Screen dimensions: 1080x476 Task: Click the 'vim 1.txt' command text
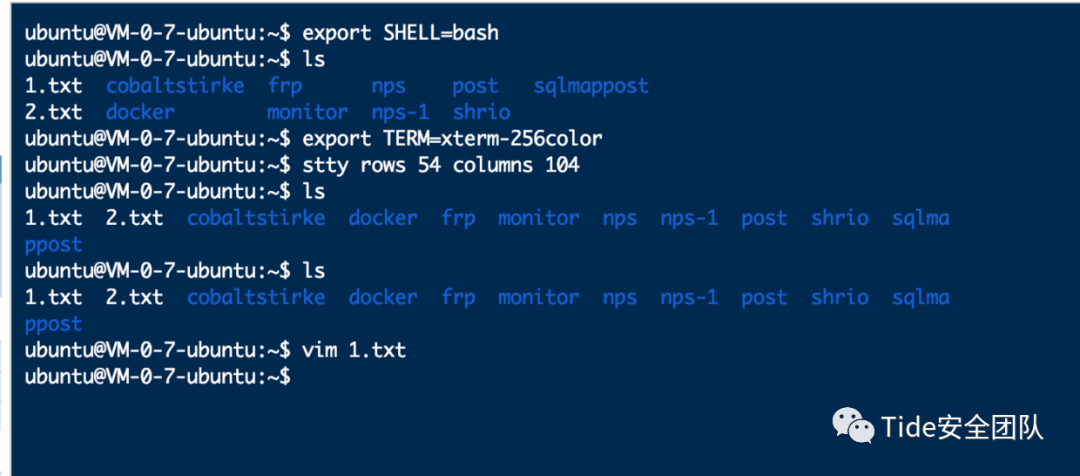point(354,351)
